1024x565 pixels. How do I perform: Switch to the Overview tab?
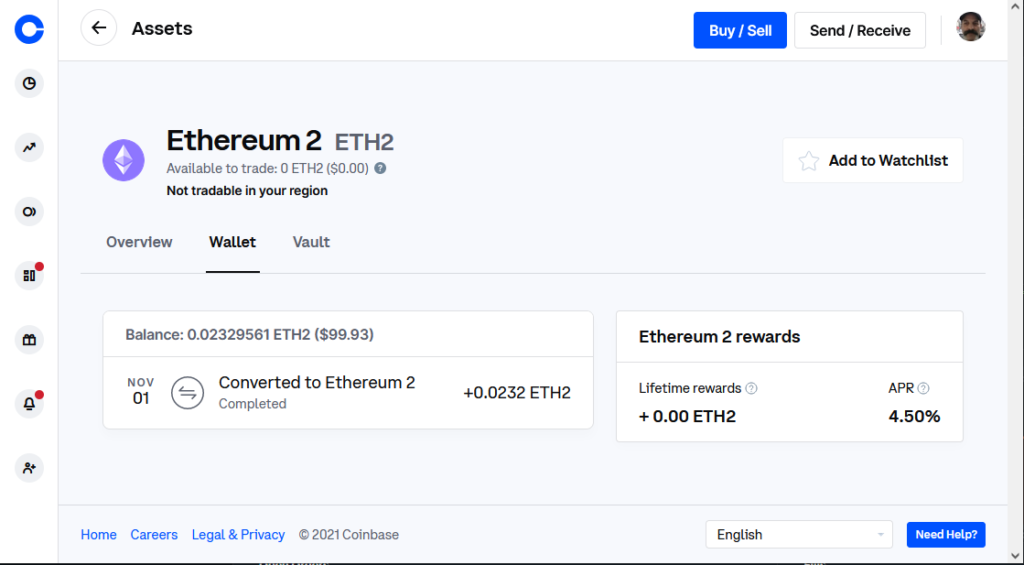coord(139,242)
